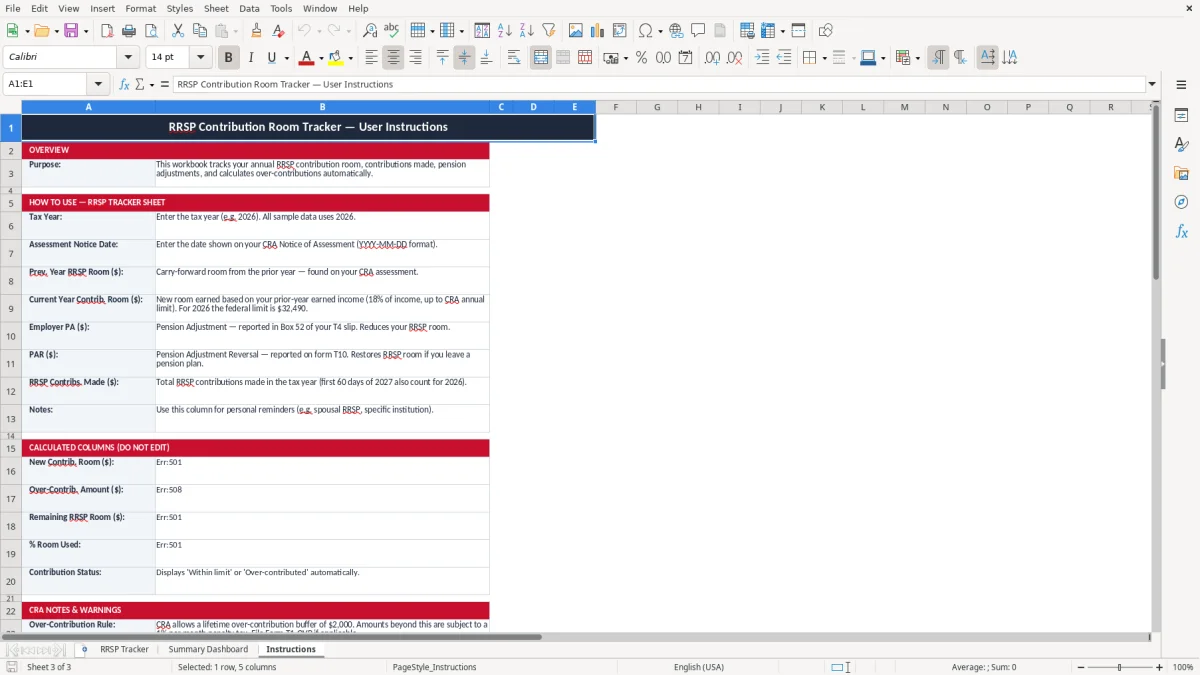Screen dimensions: 1200x675
Task: Apply the red font color swatch
Action: [307, 58]
